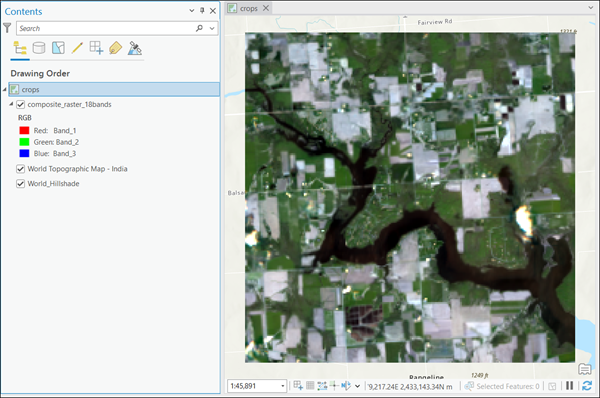Click the snapping icon in status bar
Image resolution: width=600 pixels, height=398 pixels.
pyautogui.click(x=298, y=386)
